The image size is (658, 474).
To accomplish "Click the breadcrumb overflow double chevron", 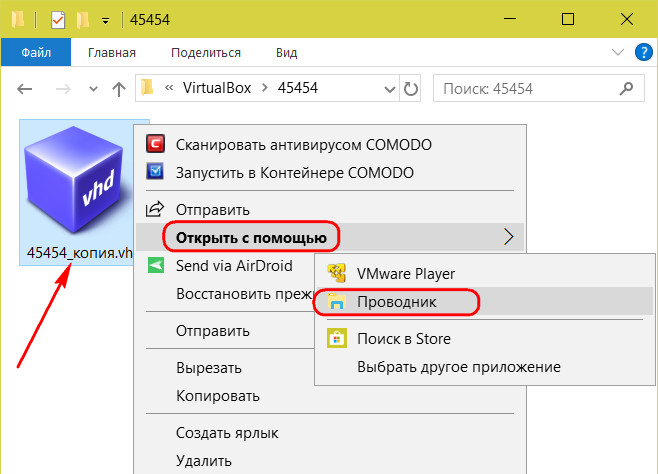I will click(x=169, y=88).
